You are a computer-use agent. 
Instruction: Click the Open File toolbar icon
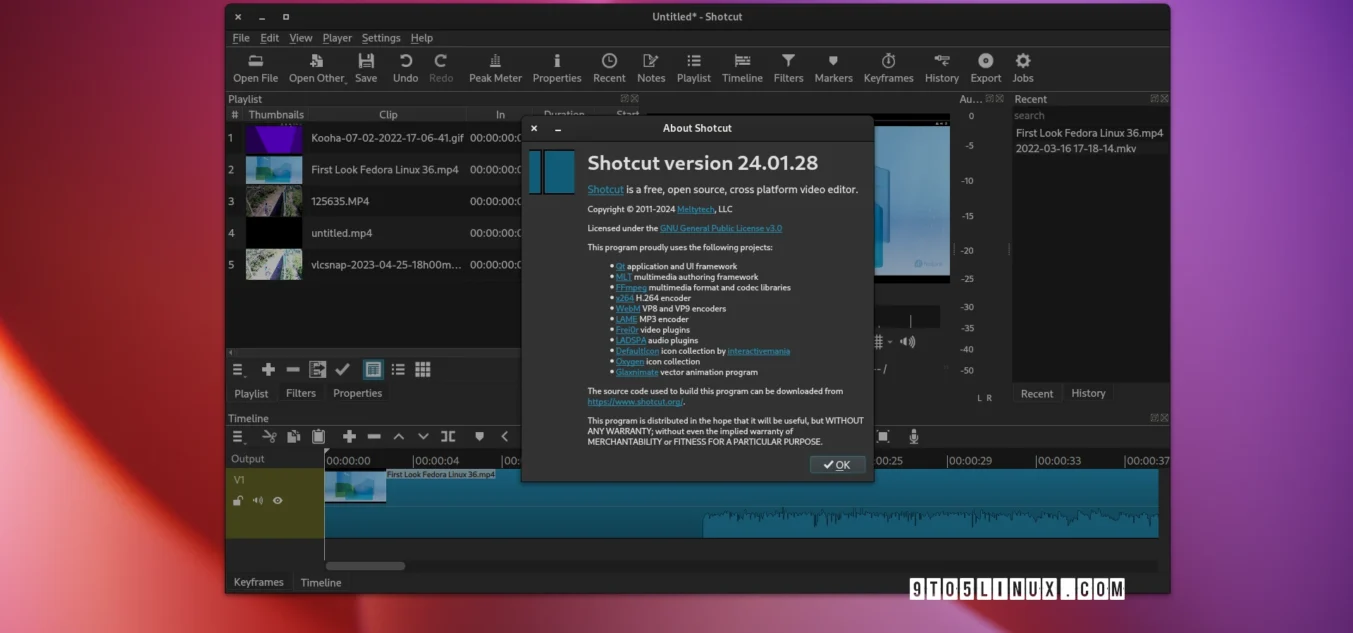click(255, 68)
